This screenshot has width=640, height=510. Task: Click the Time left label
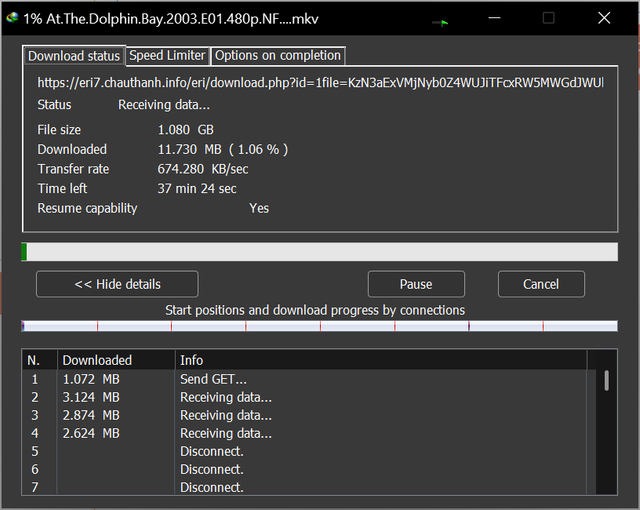click(62, 188)
